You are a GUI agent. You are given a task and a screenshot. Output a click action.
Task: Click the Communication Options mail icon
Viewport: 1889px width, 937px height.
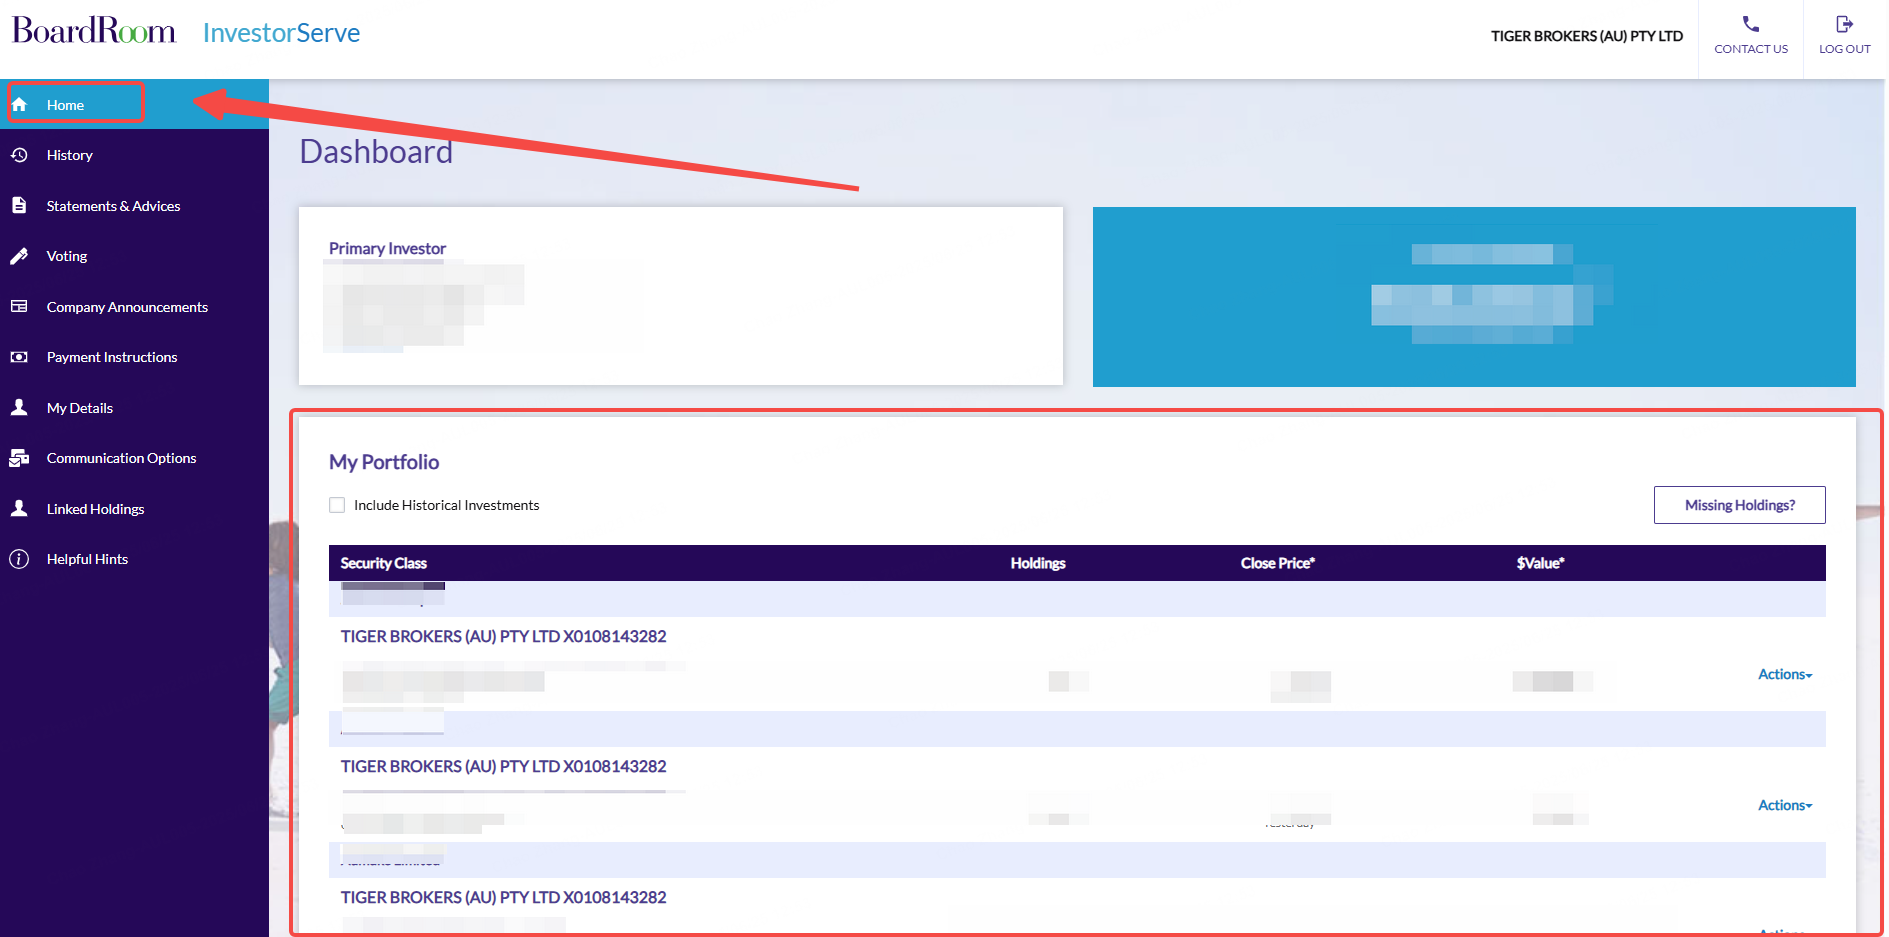[19, 458]
